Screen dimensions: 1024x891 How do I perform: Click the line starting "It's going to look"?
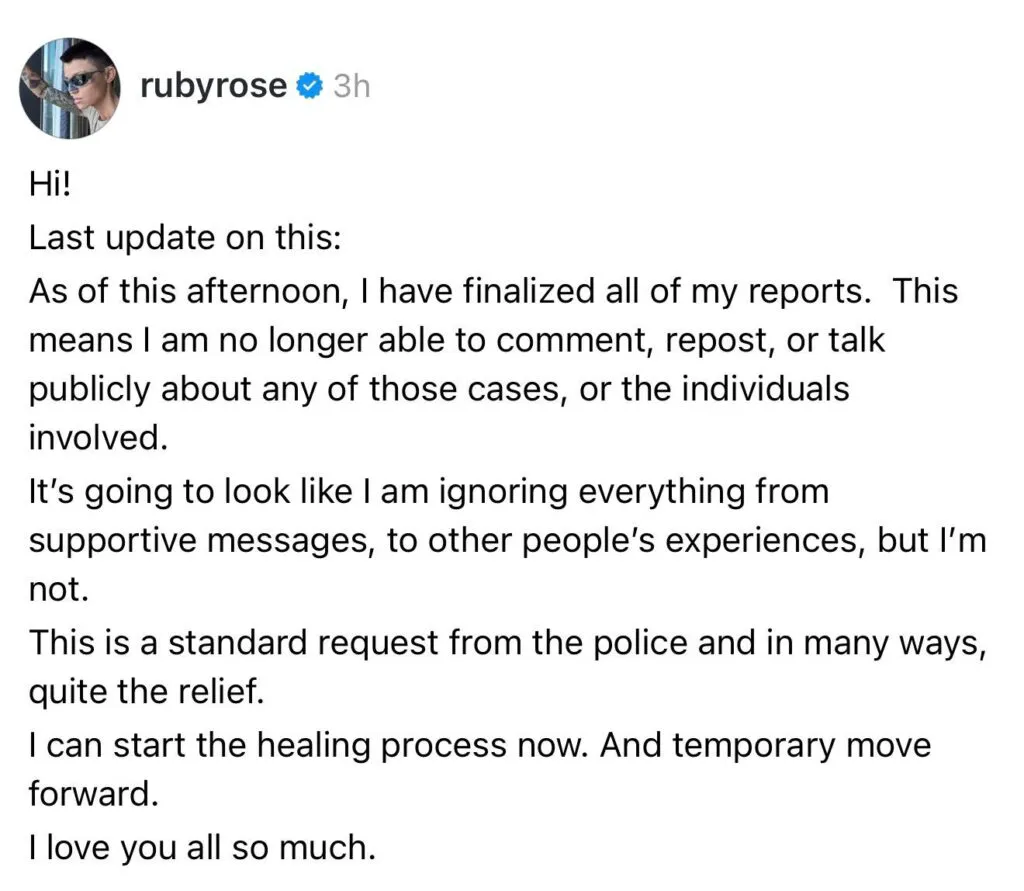[429, 491]
